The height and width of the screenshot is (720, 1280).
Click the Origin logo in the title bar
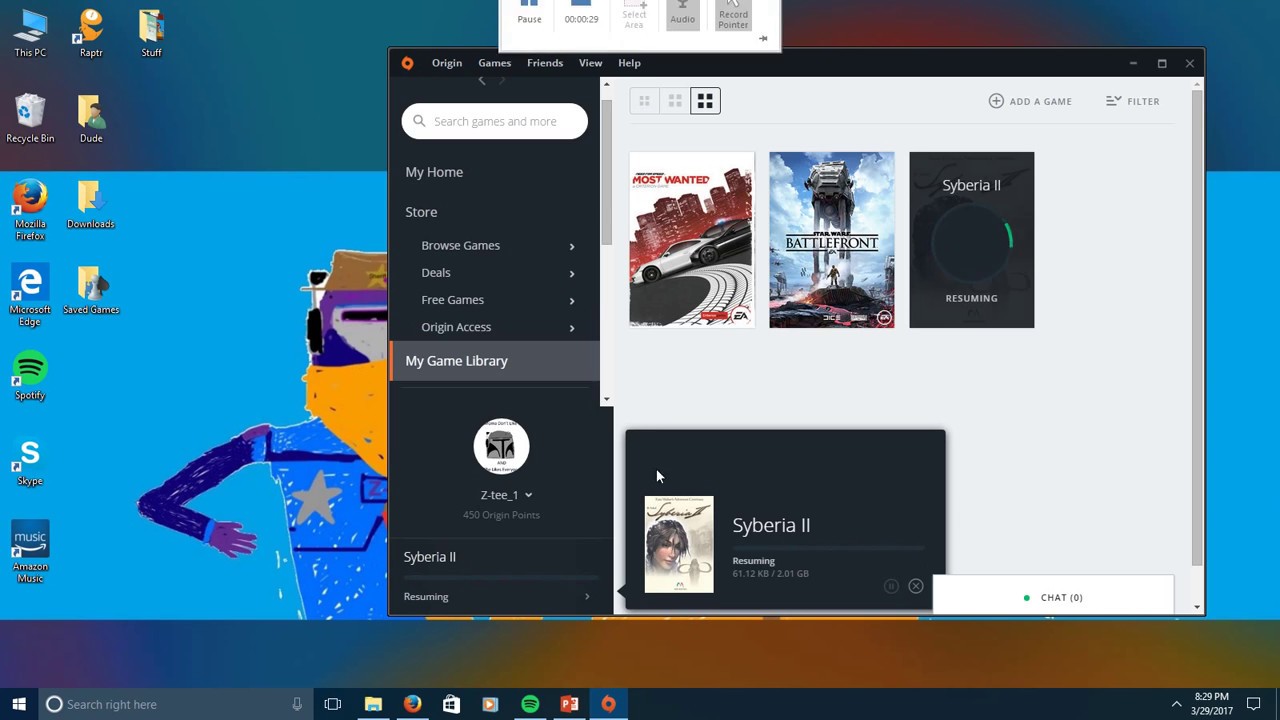[x=407, y=63]
